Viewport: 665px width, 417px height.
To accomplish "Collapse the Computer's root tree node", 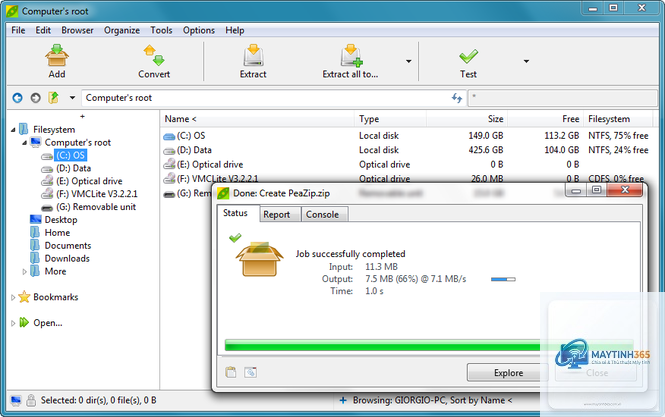I will (24, 143).
